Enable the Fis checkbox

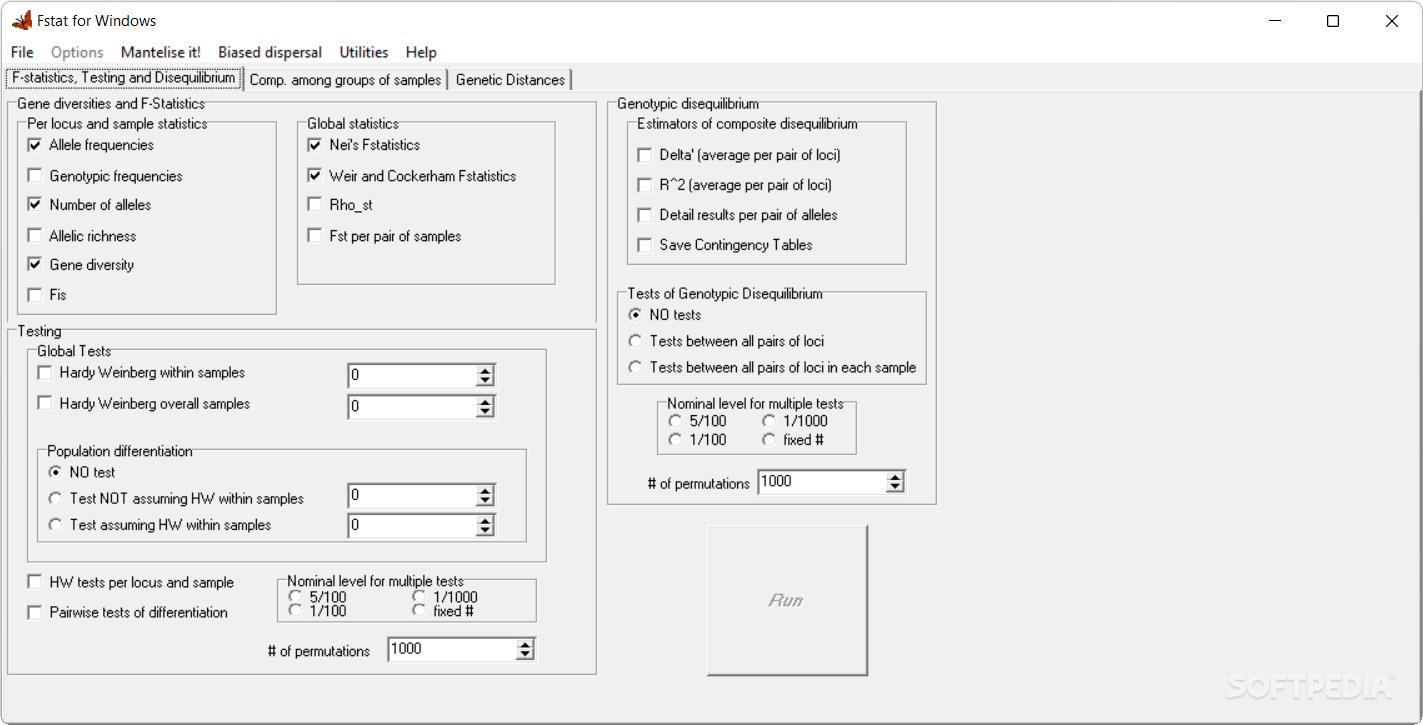35,295
